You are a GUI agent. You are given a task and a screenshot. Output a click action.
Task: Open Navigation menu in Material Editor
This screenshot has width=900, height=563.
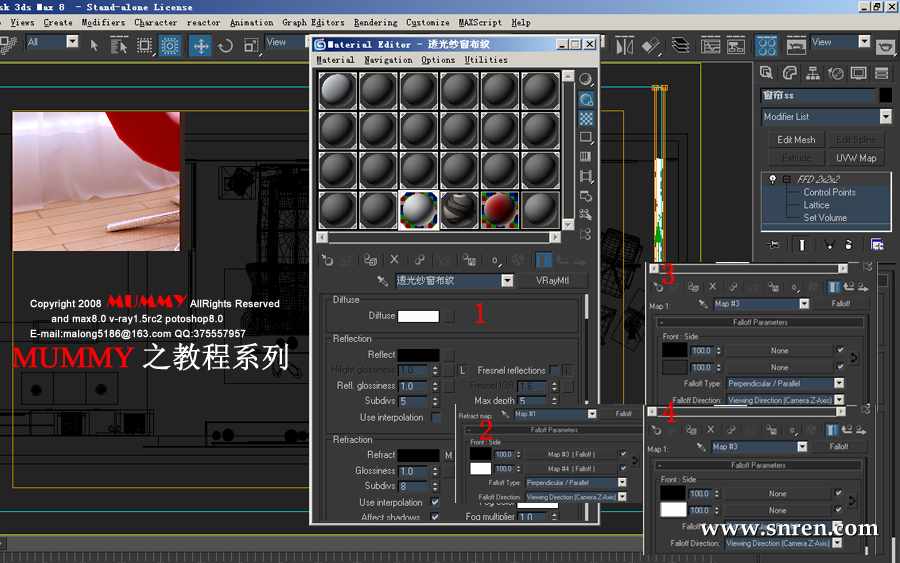click(x=388, y=60)
